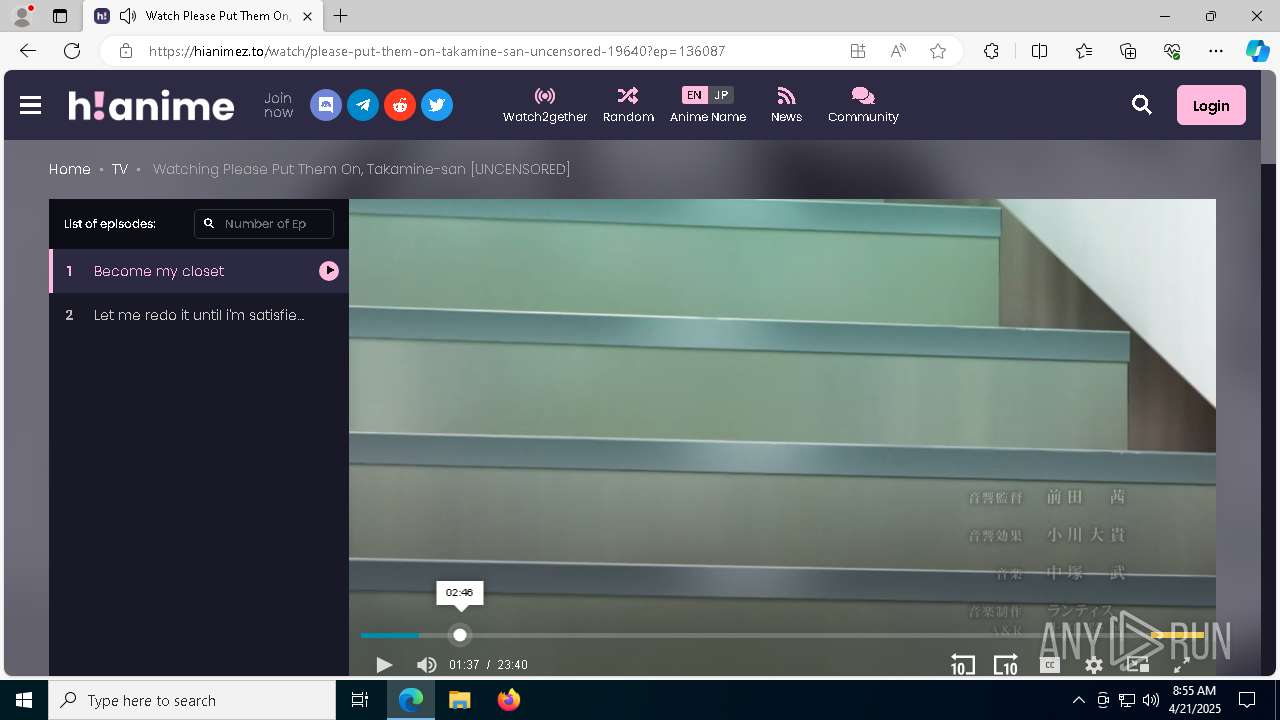Pick a Random anime
Screen dimensions: 1280x720
pos(628,105)
